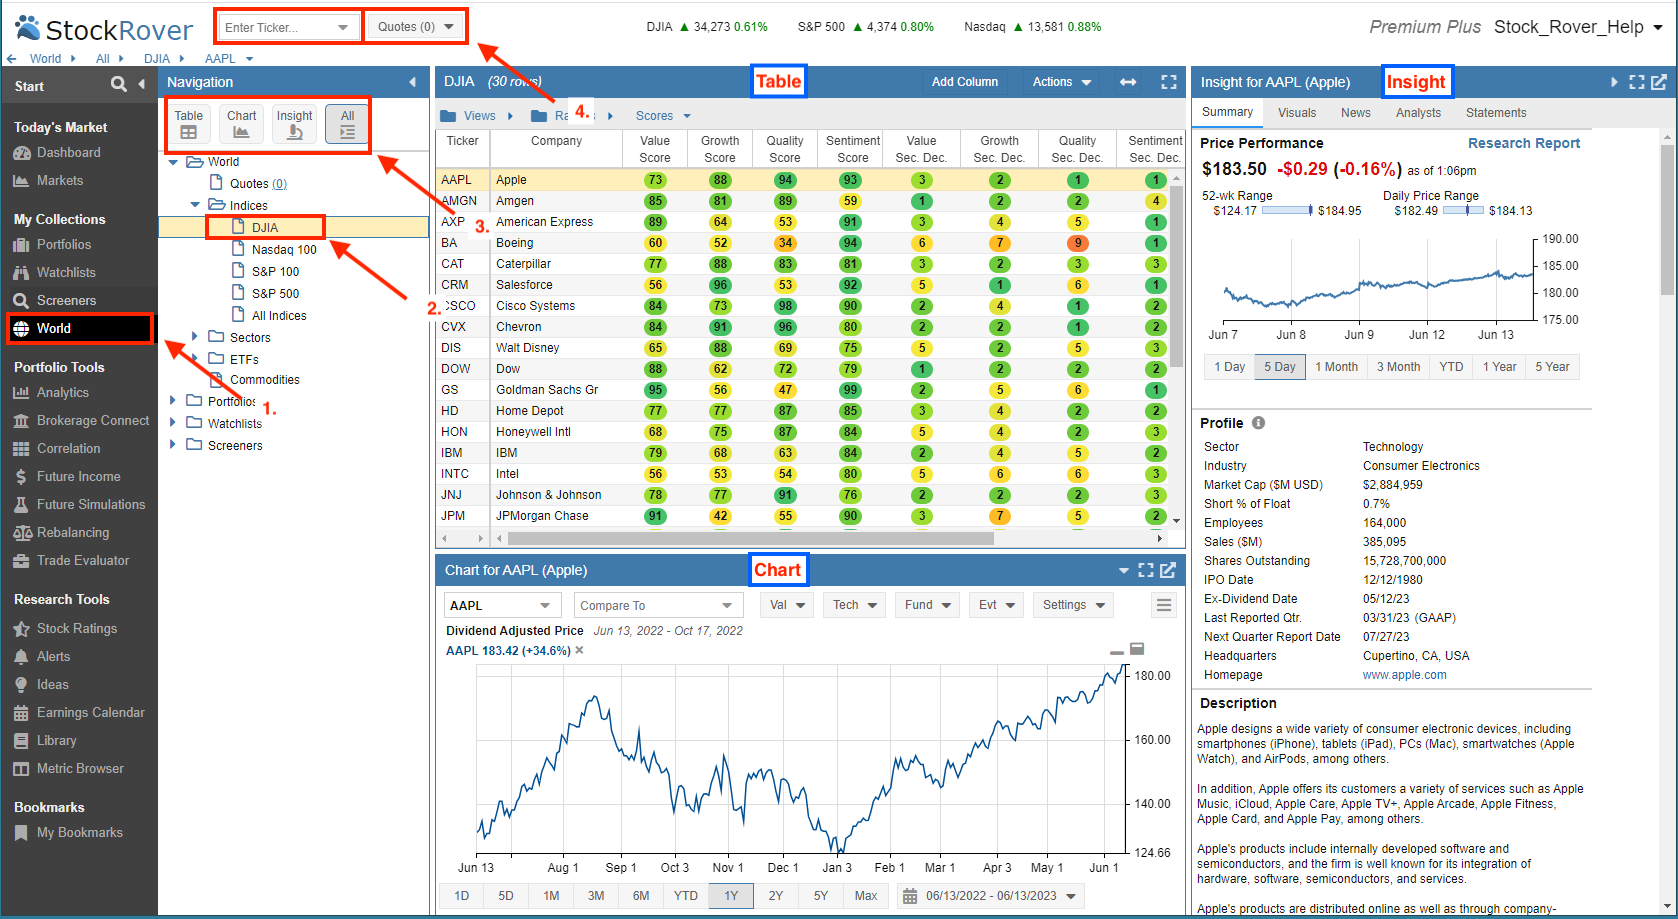Toggle Chart button in Navigation panel
1678x919 pixels.
click(241, 124)
